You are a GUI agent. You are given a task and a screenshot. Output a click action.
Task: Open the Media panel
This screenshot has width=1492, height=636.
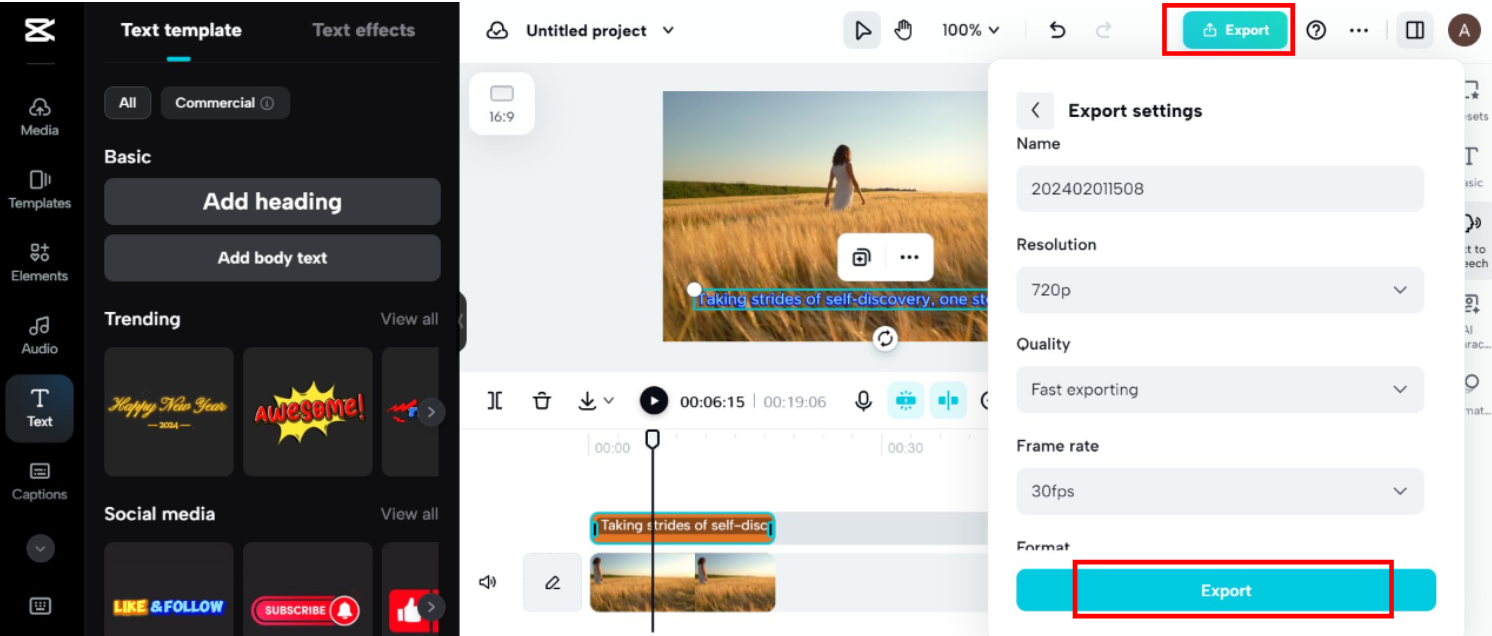coord(40,117)
